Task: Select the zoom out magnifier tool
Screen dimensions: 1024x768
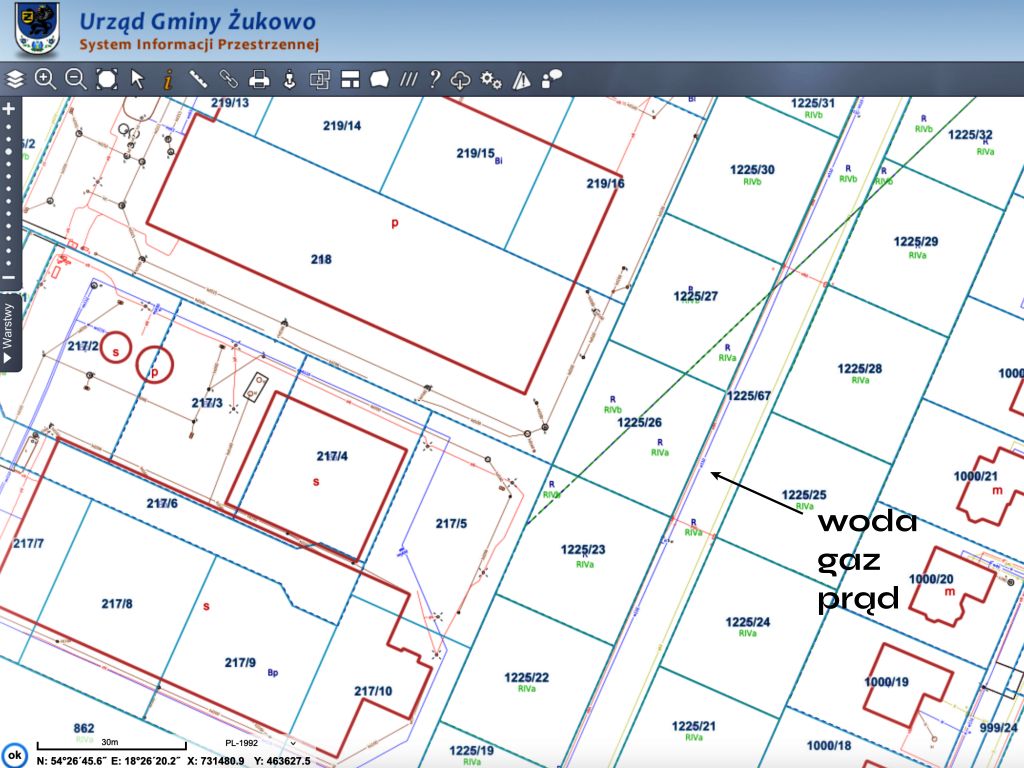Action: pos(76,80)
